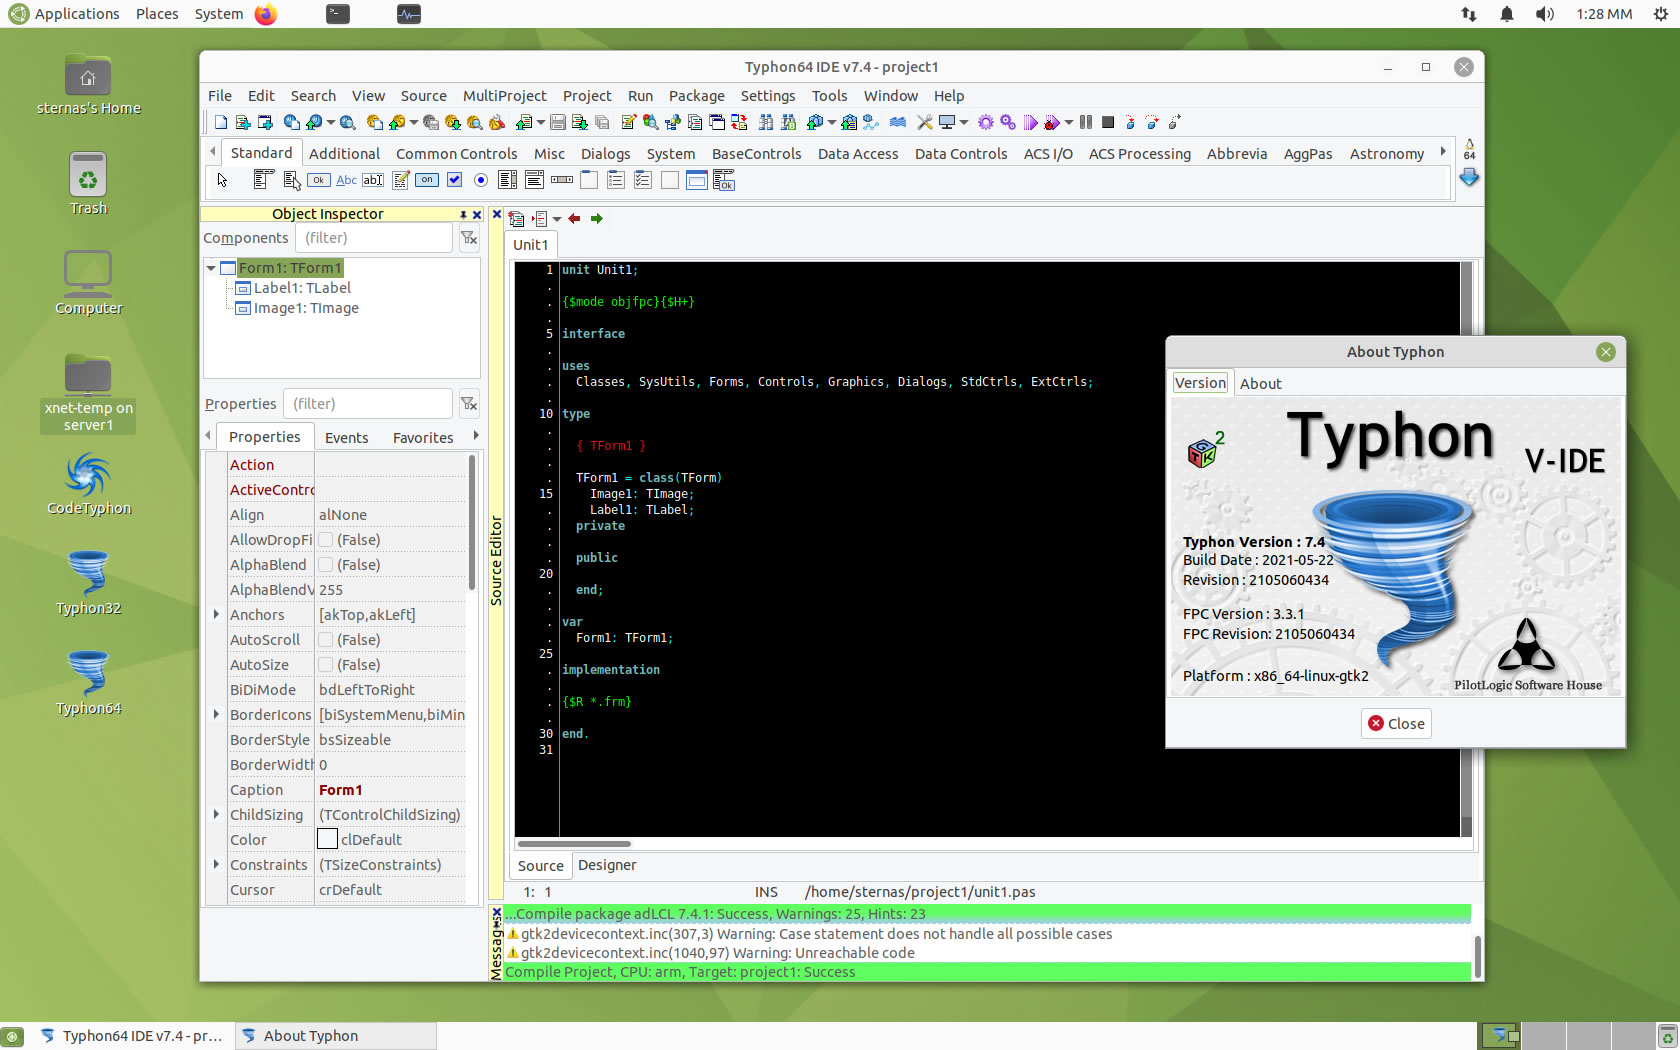This screenshot has height=1050, width=1680.
Task: Select the TMainMenu palette component
Action: point(264,179)
